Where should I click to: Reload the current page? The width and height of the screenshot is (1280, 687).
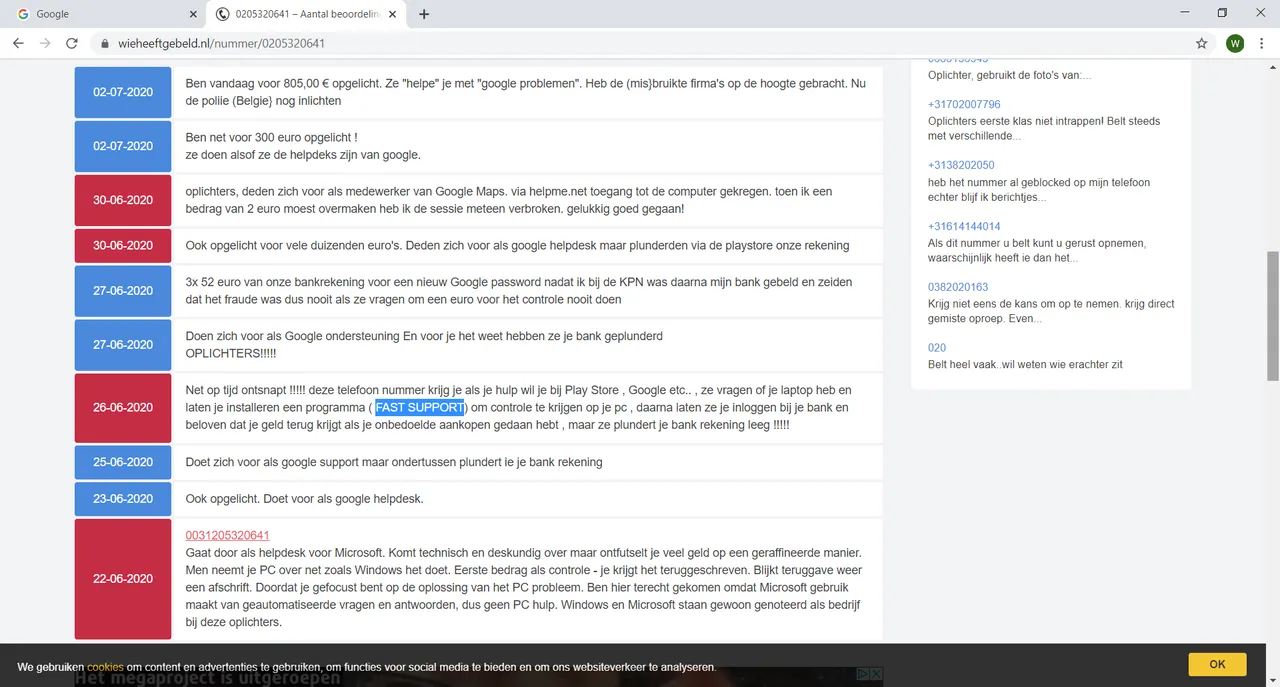tap(72, 43)
